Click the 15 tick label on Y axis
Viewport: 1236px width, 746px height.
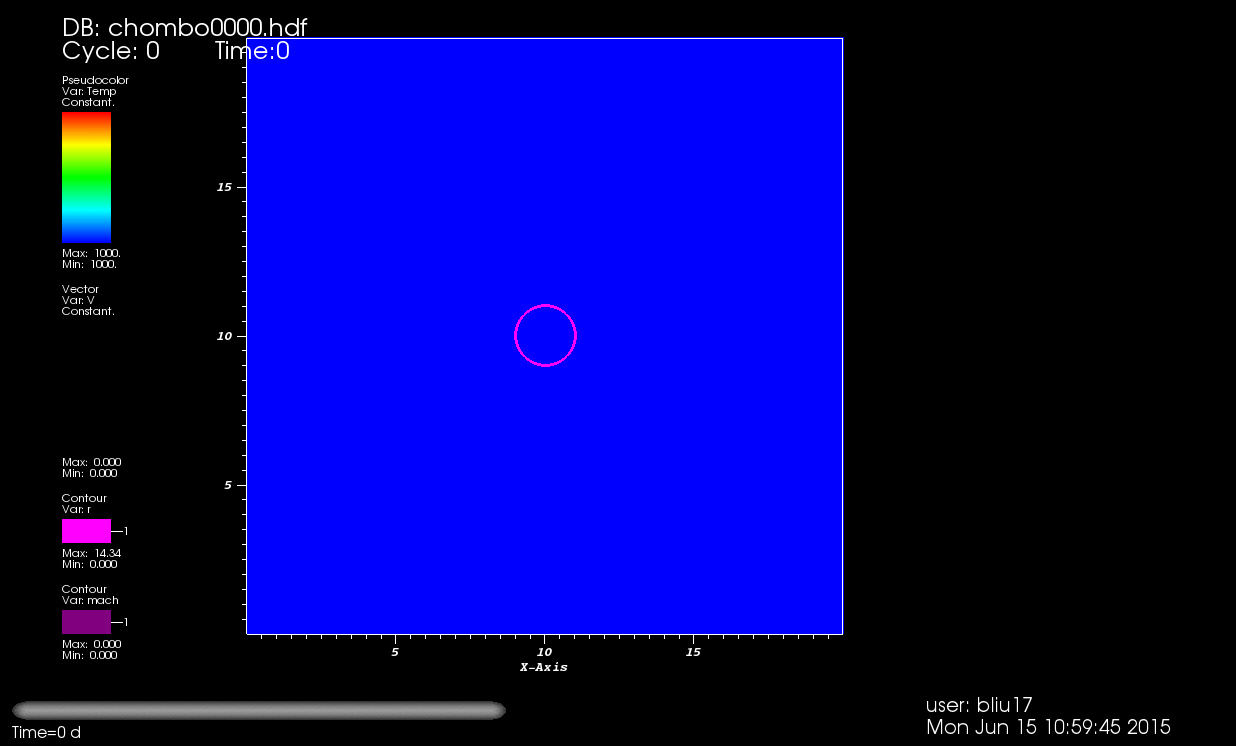click(225, 187)
